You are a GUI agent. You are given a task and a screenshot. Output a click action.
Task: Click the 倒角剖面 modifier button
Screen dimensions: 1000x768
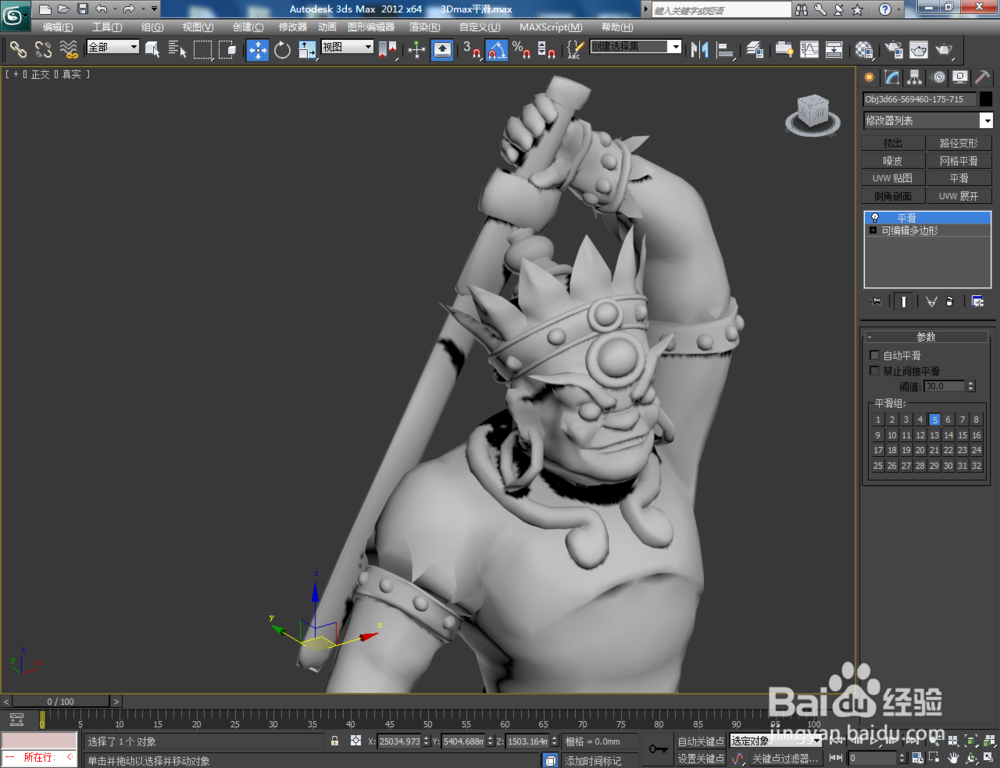point(893,196)
